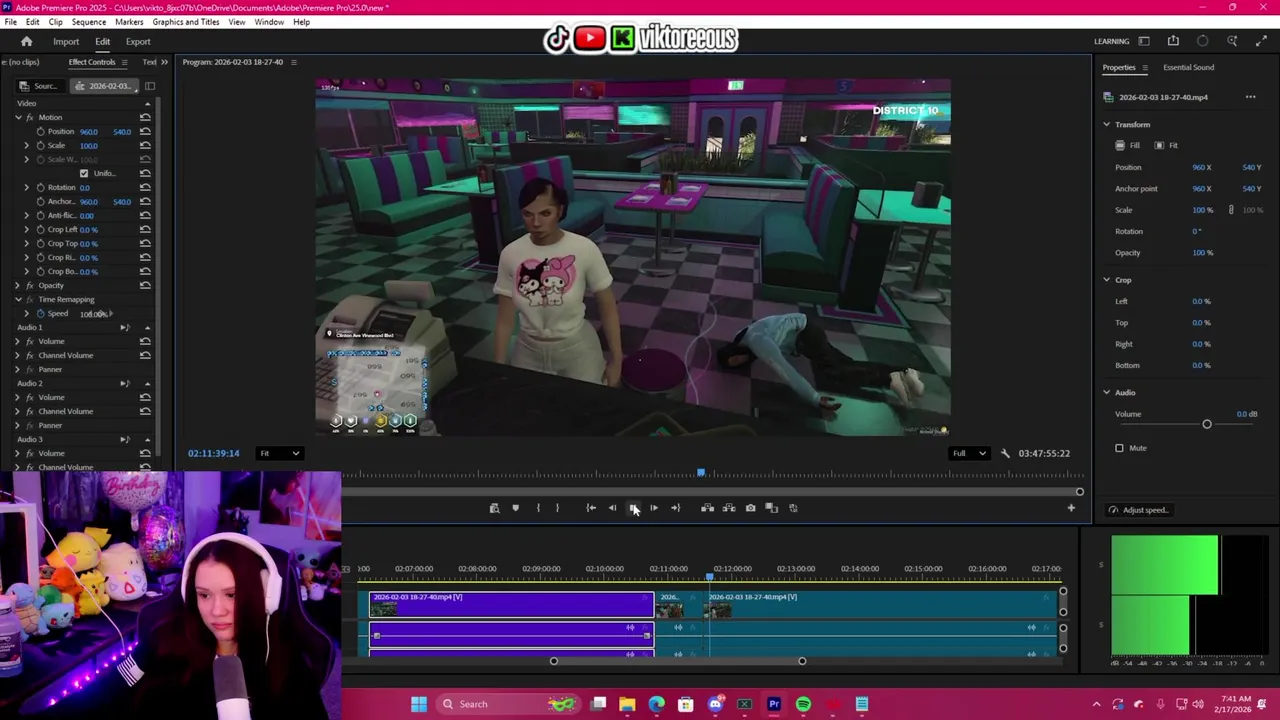The height and width of the screenshot is (720, 1280).
Task: Add a marker in Program Monitor
Action: point(515,508)
